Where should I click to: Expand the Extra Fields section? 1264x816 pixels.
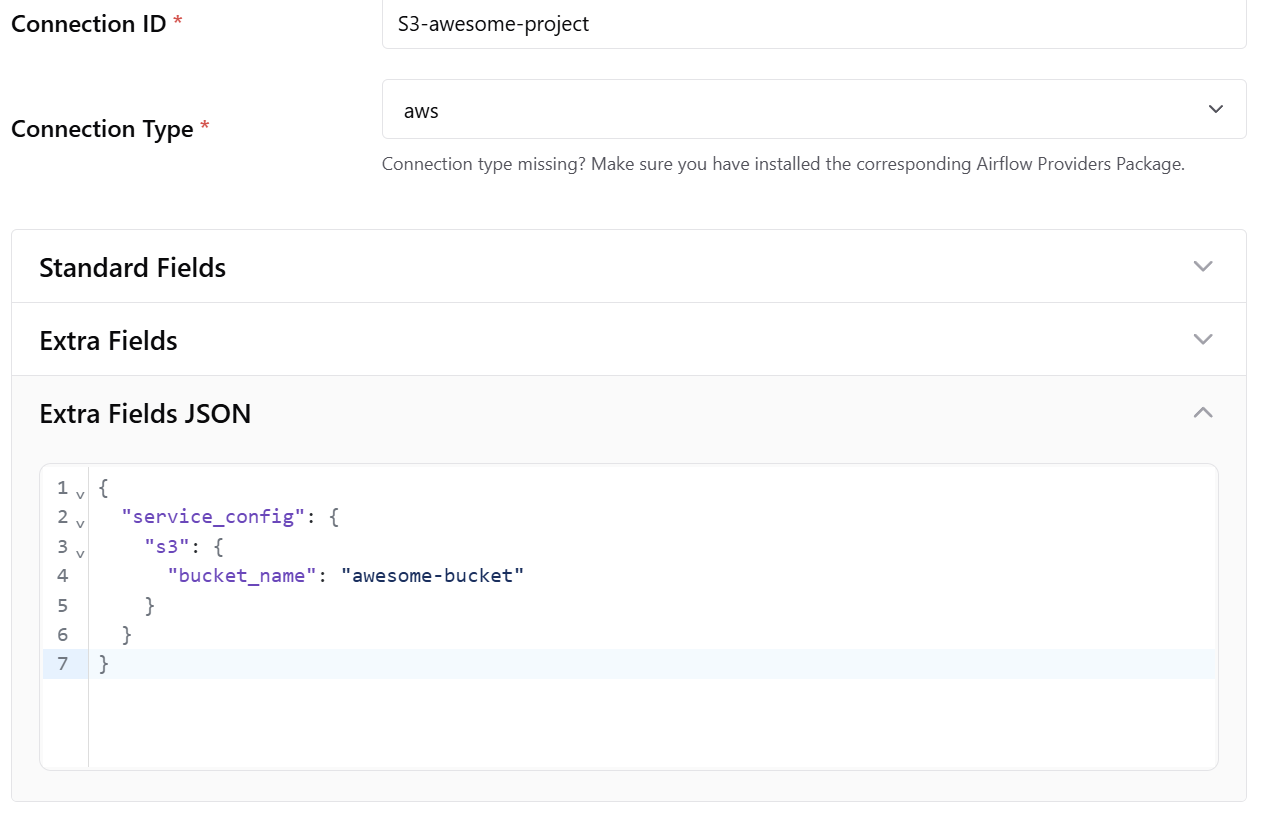(x=629, y=340)
